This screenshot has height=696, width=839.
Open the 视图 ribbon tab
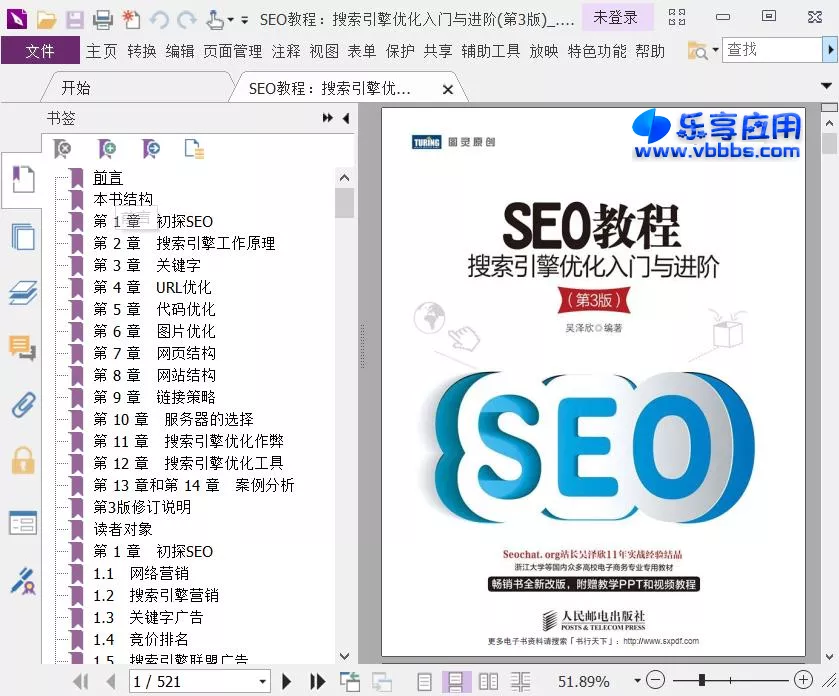click(324, 51)
